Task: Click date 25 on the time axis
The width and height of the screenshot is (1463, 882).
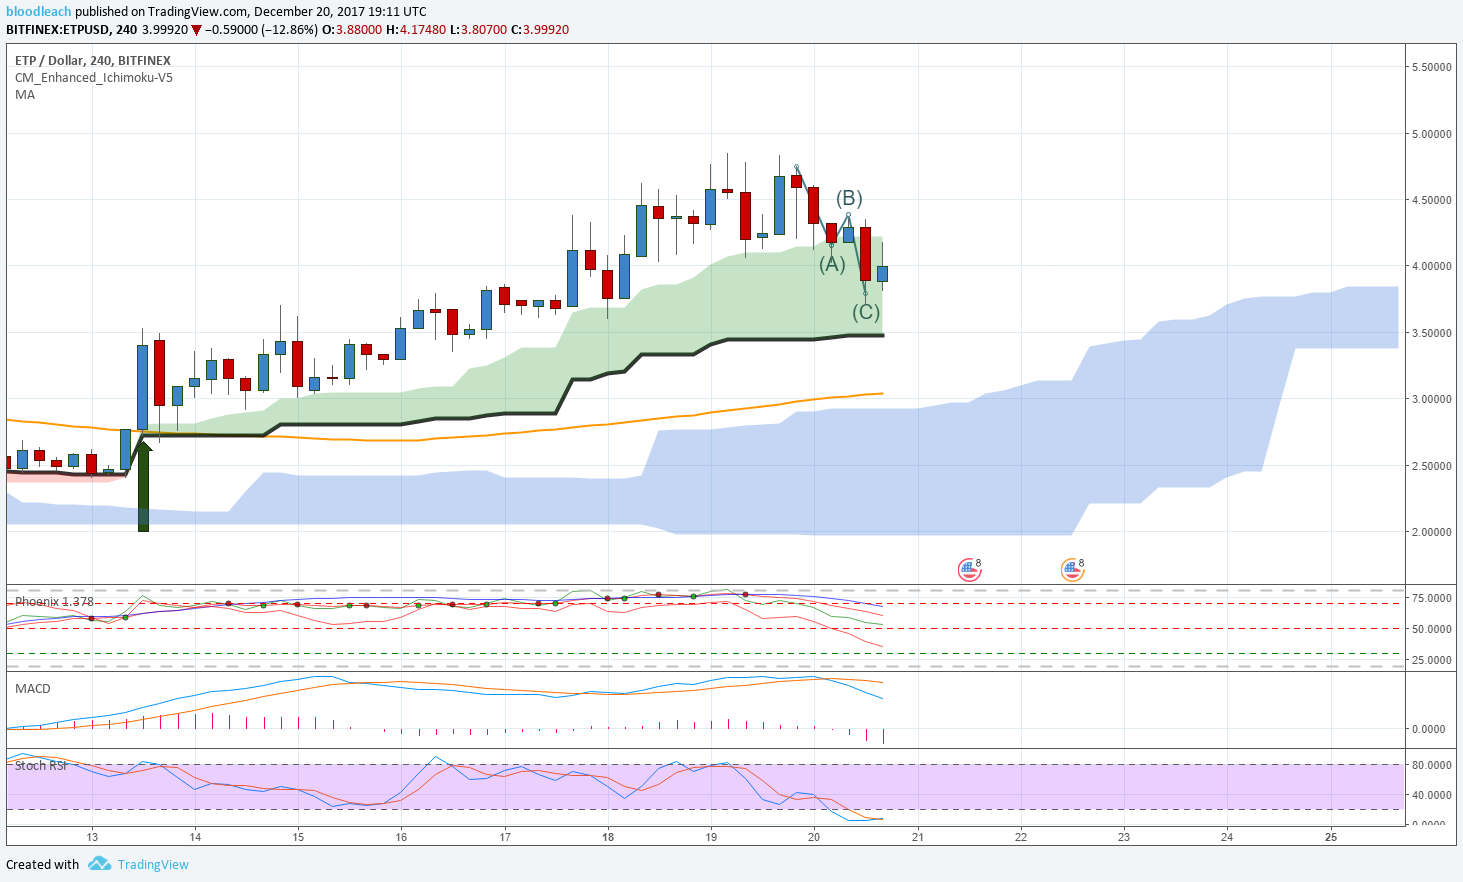Action: (x=1330, y=837)
